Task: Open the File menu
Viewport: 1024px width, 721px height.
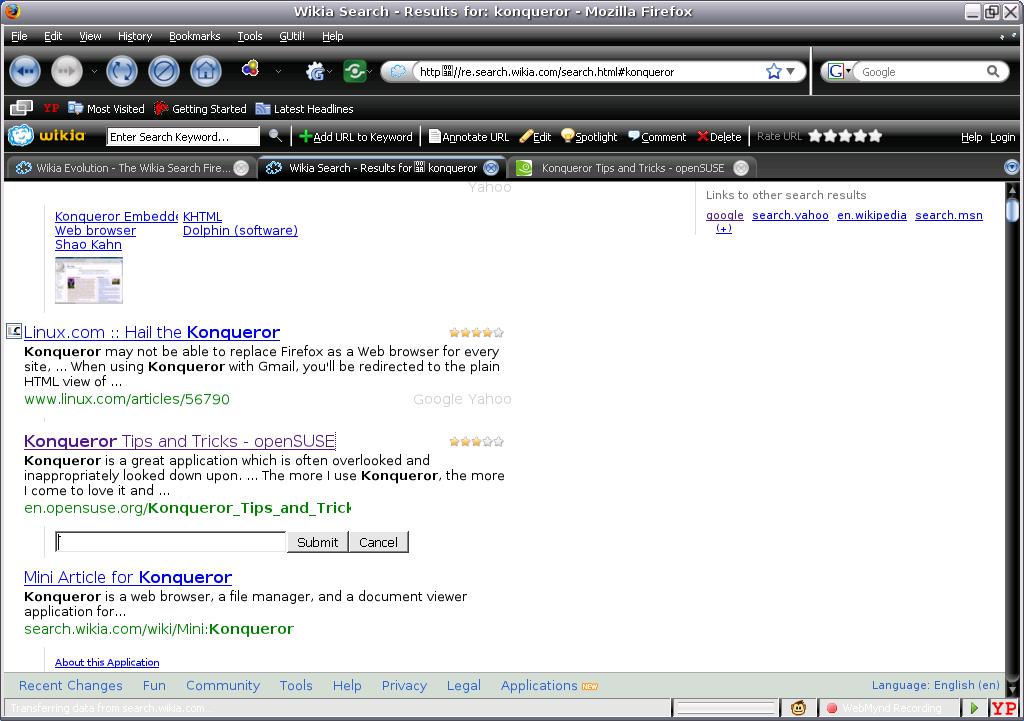Action: (x=19, y=36)
